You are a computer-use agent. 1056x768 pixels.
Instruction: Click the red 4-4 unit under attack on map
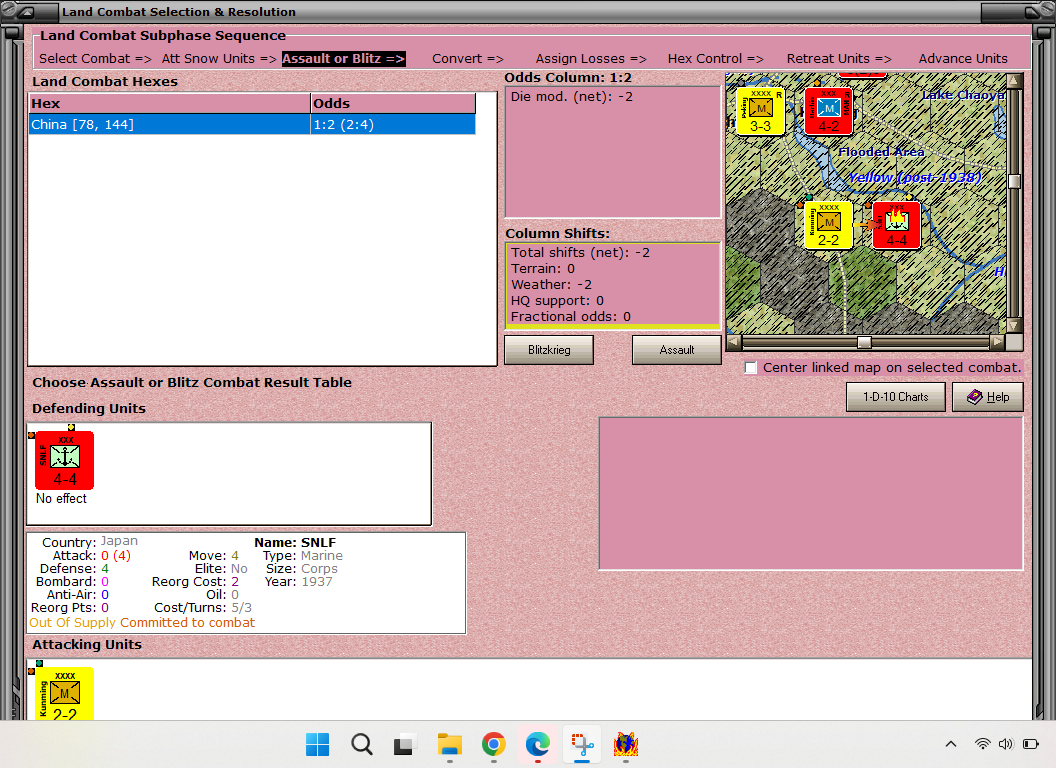[x=896, y=225]
